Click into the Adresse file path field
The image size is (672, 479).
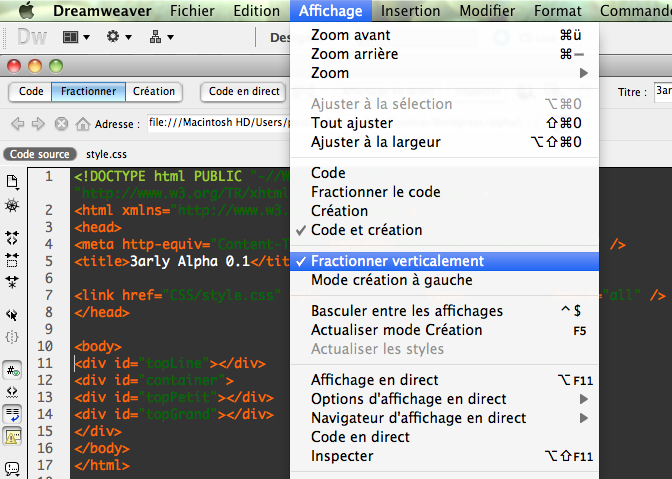(219, 123)
